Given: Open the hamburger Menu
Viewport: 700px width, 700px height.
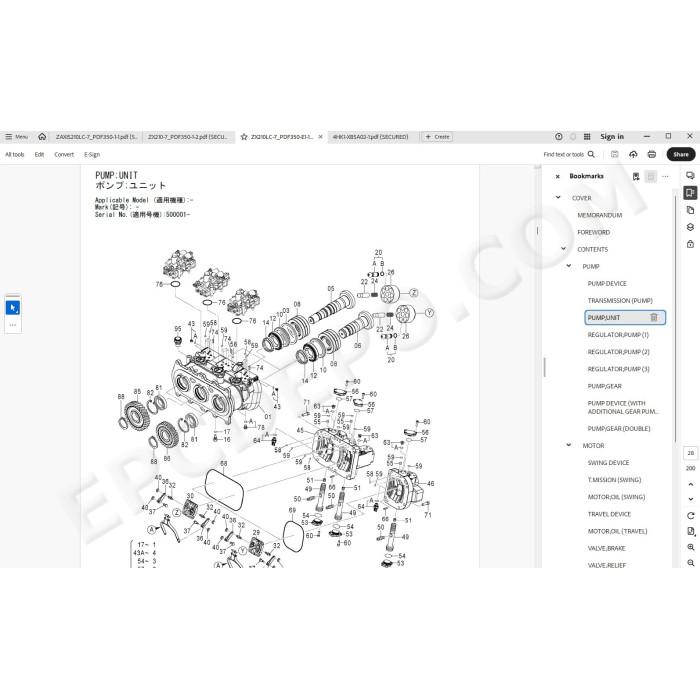Looking at the screenshot, I should pos(16,137).
